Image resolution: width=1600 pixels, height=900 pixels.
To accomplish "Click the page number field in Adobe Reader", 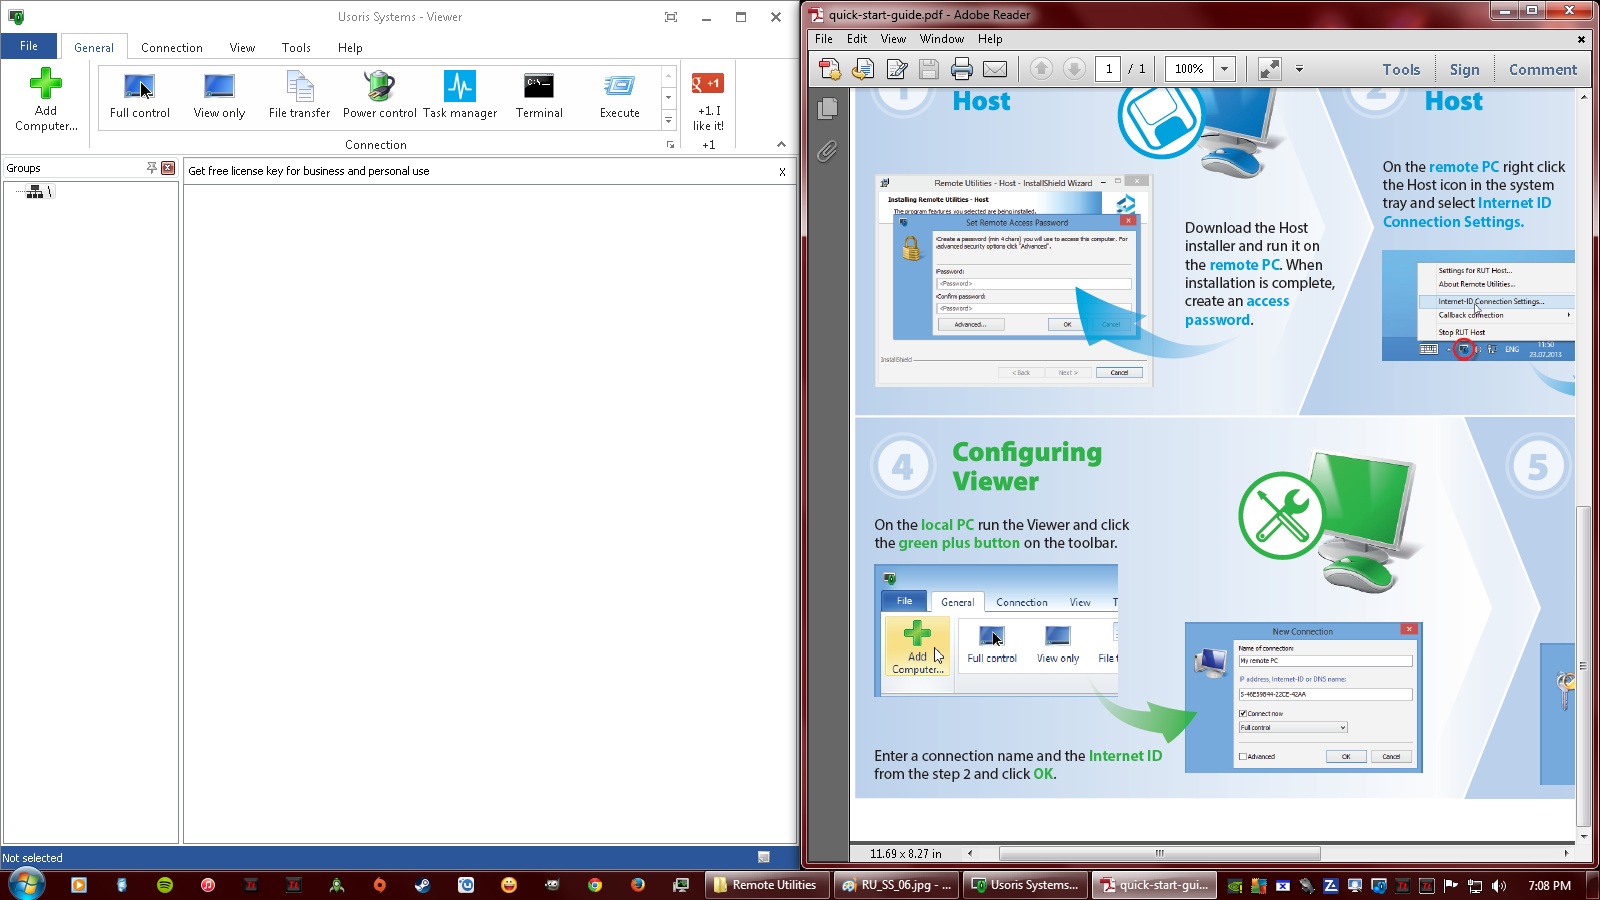I will coord(1108,69).
